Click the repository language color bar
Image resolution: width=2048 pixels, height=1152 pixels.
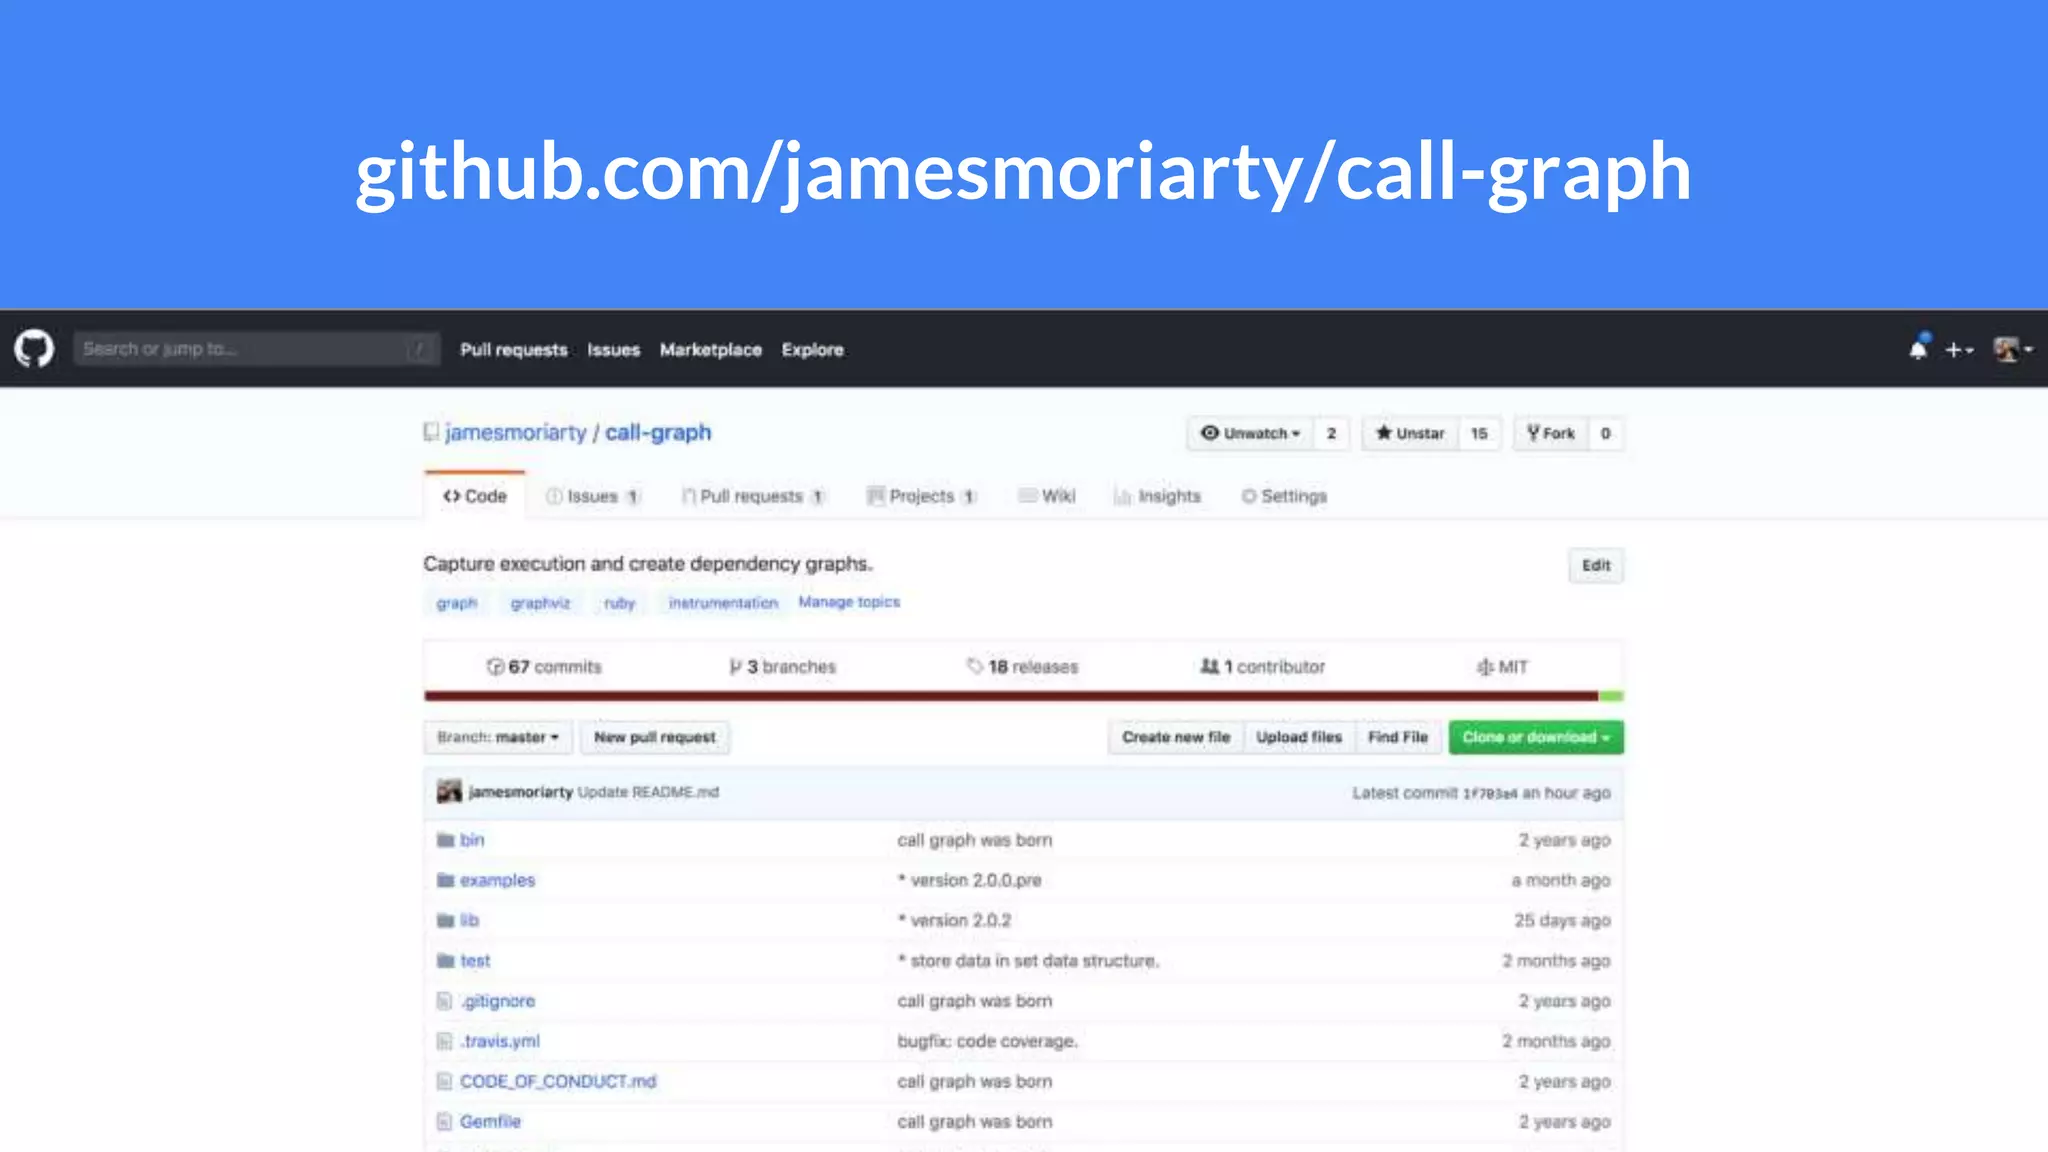1010,696
